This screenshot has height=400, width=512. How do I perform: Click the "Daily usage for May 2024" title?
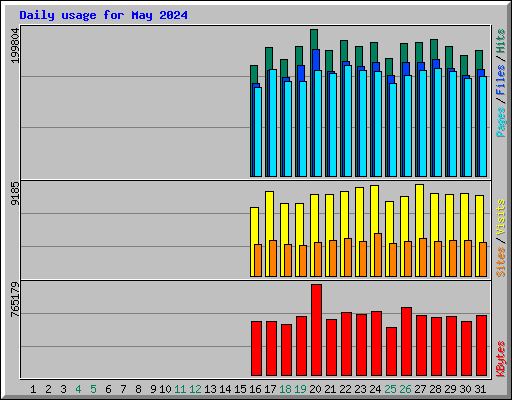point(103,15)
